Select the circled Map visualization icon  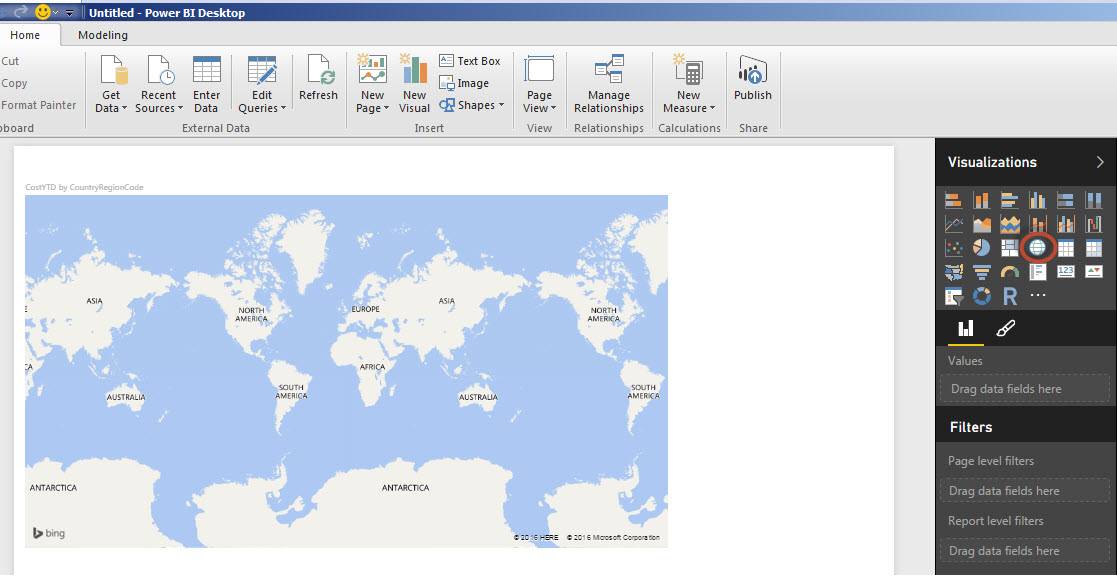click(1038, 247)
